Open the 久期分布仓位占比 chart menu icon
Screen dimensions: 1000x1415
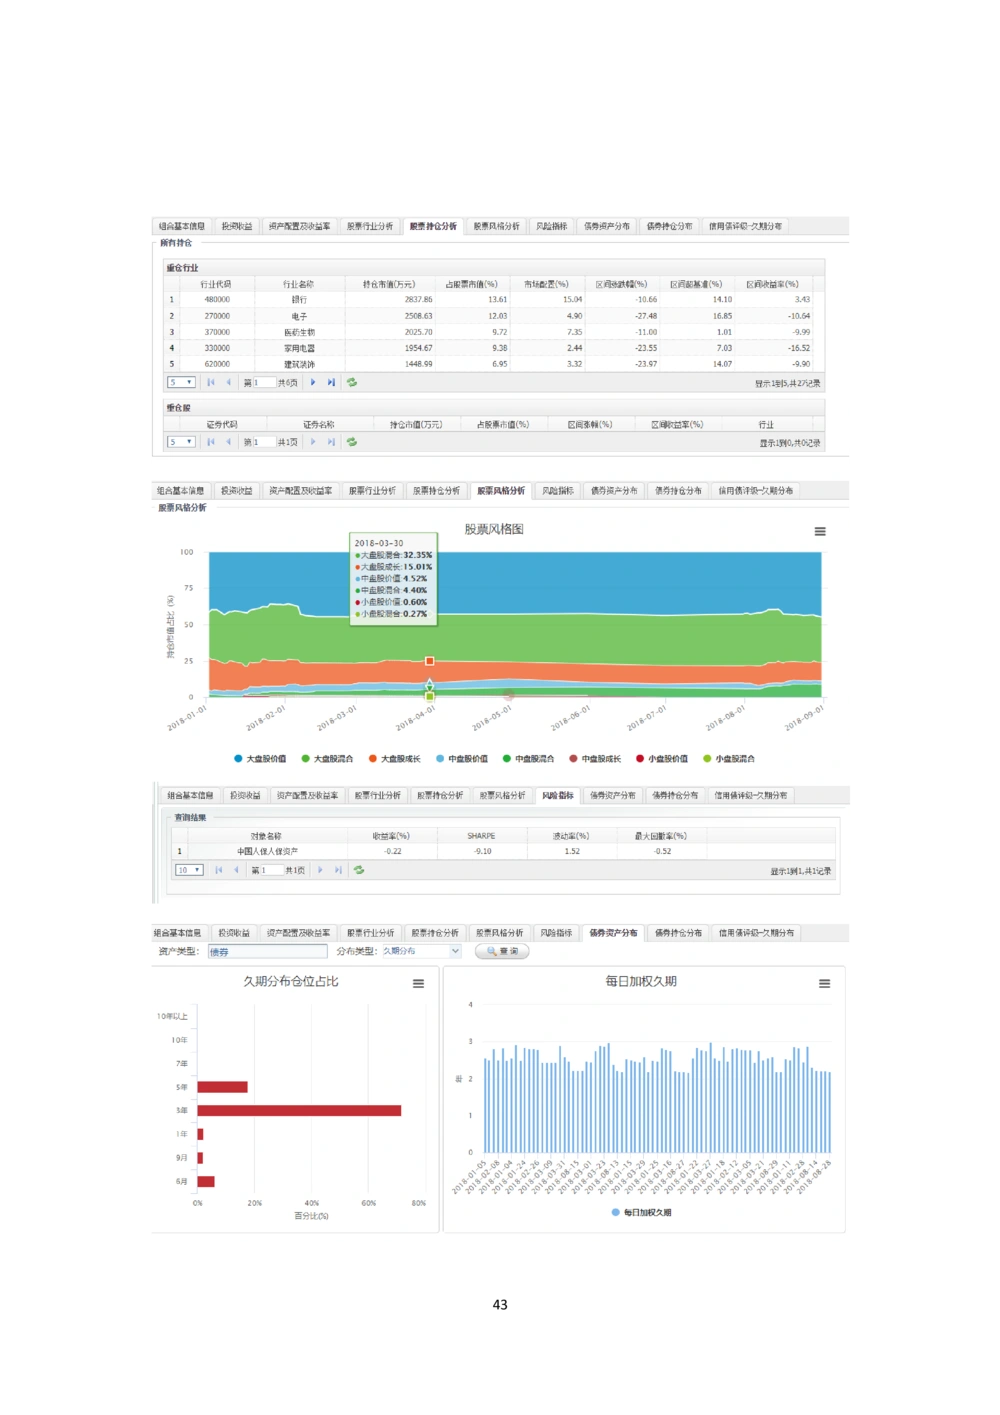[x=418, y=984]
